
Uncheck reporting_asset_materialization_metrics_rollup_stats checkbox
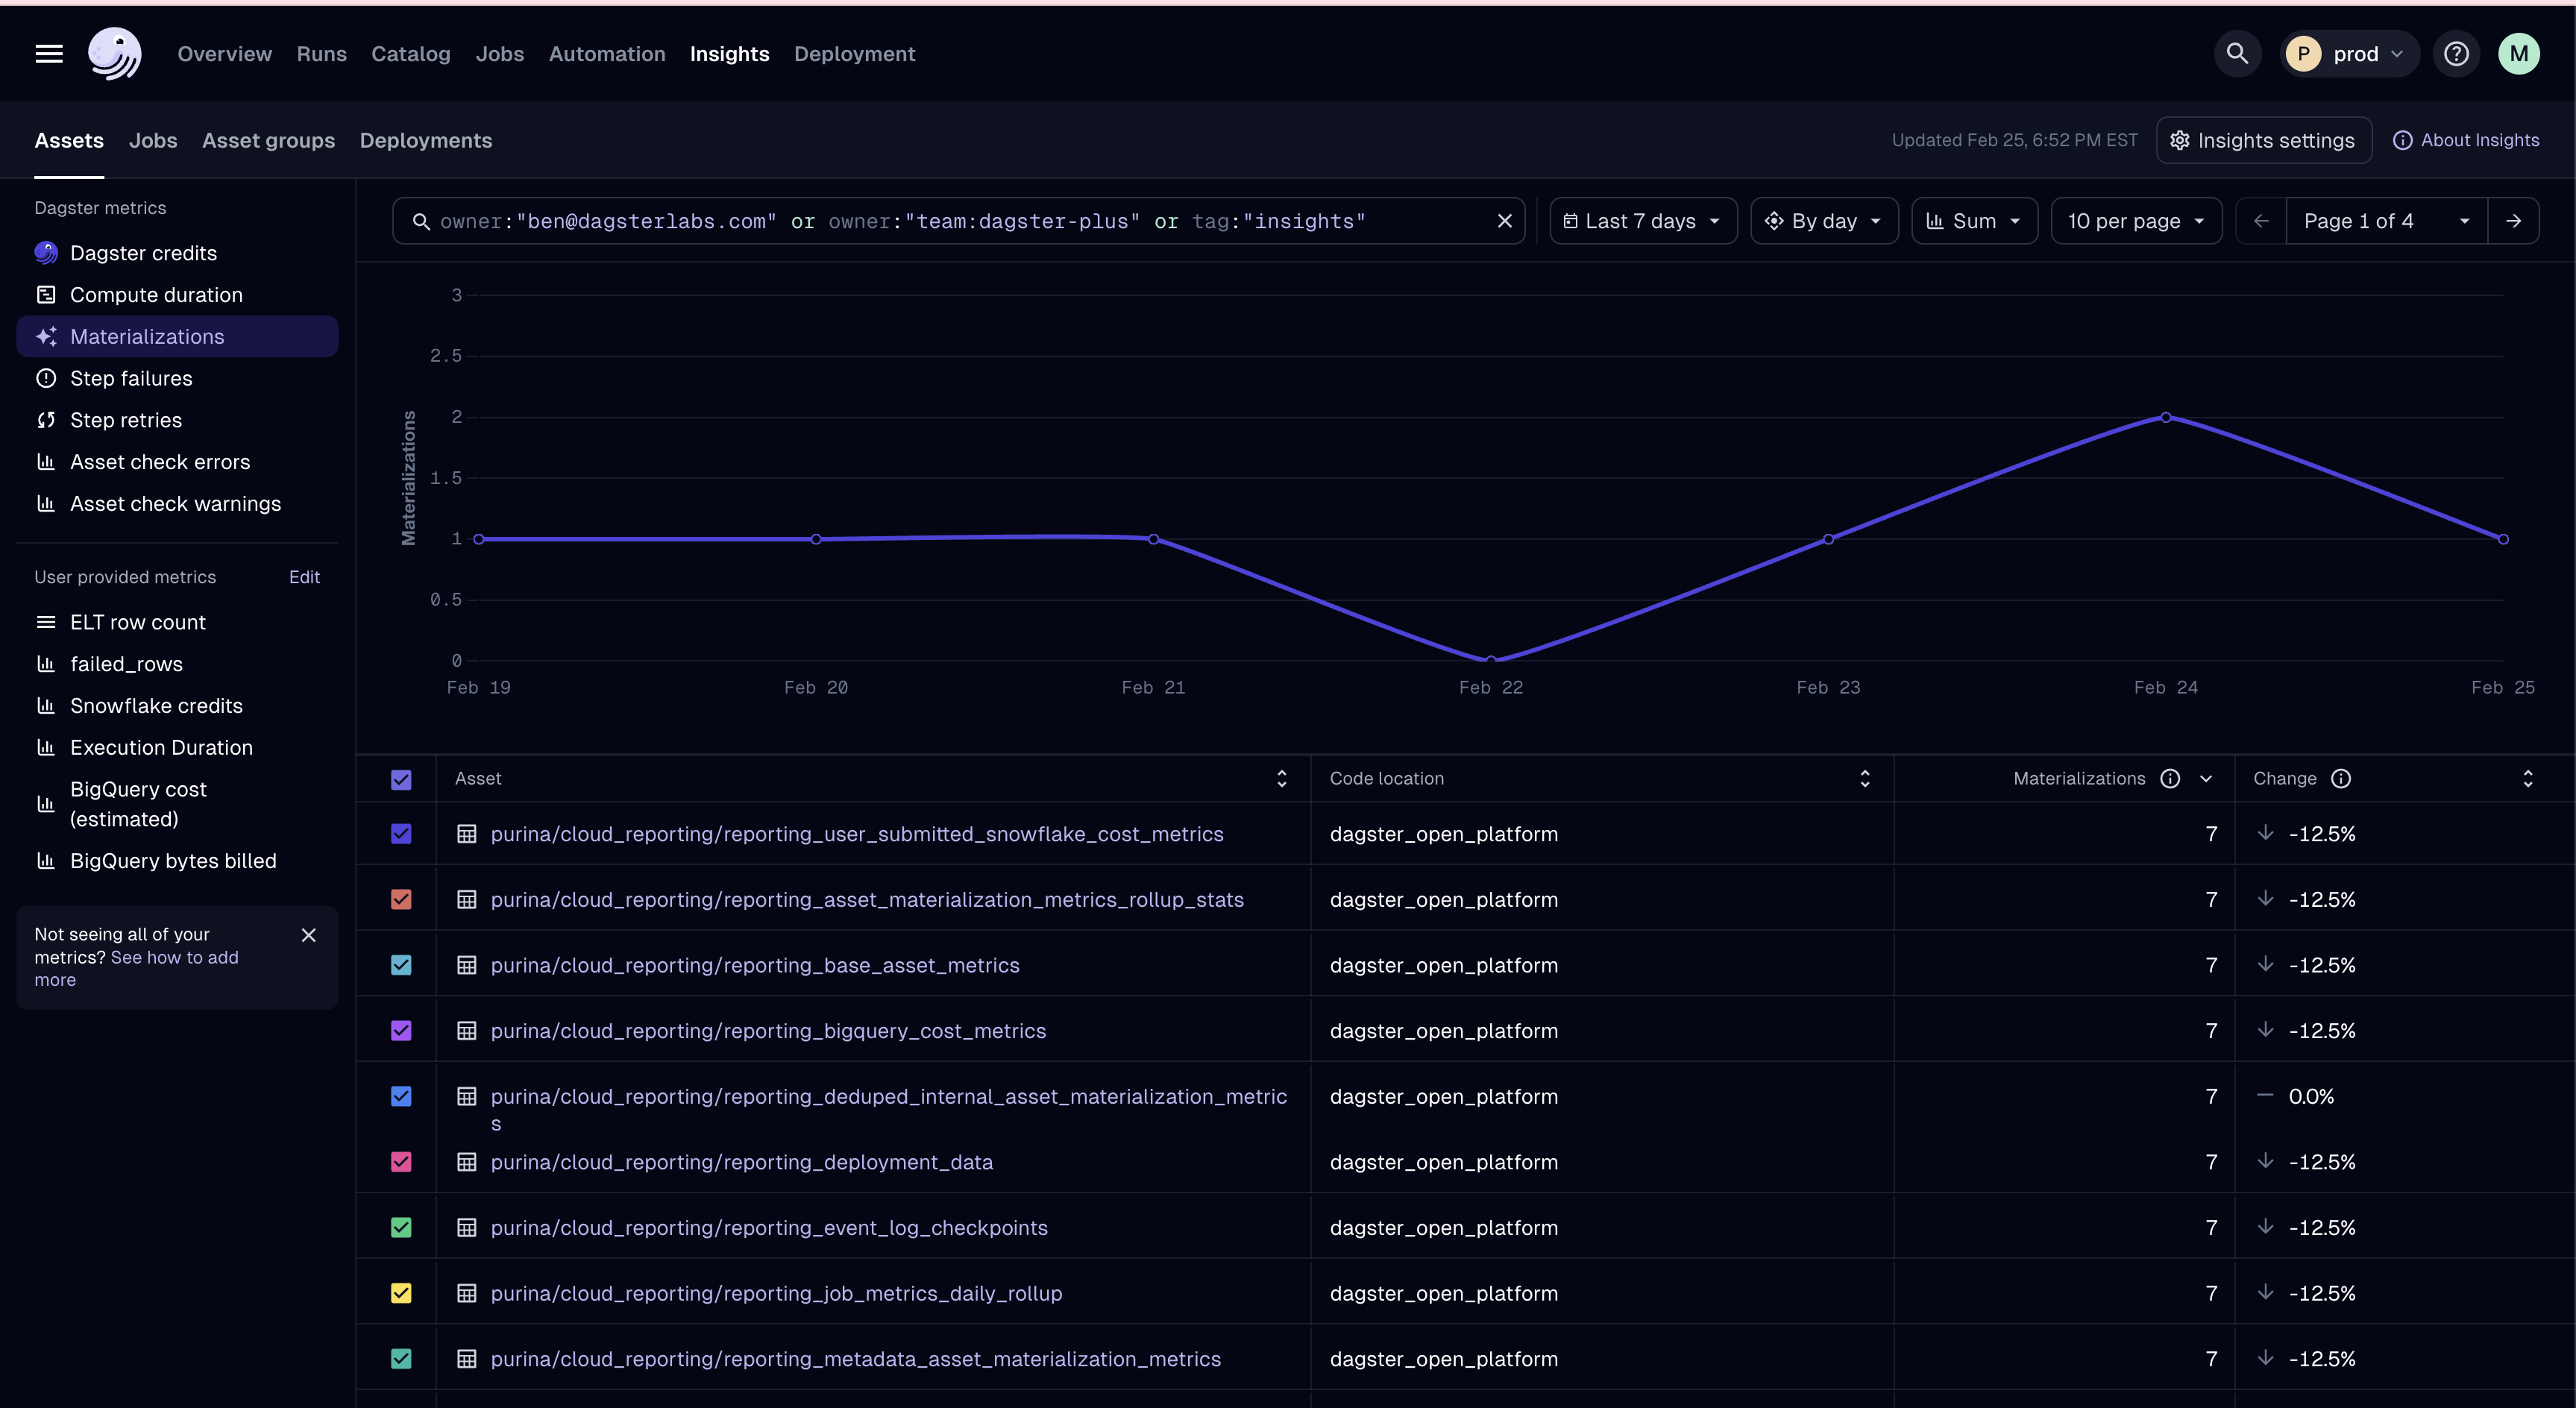click(x=401, y=900)
